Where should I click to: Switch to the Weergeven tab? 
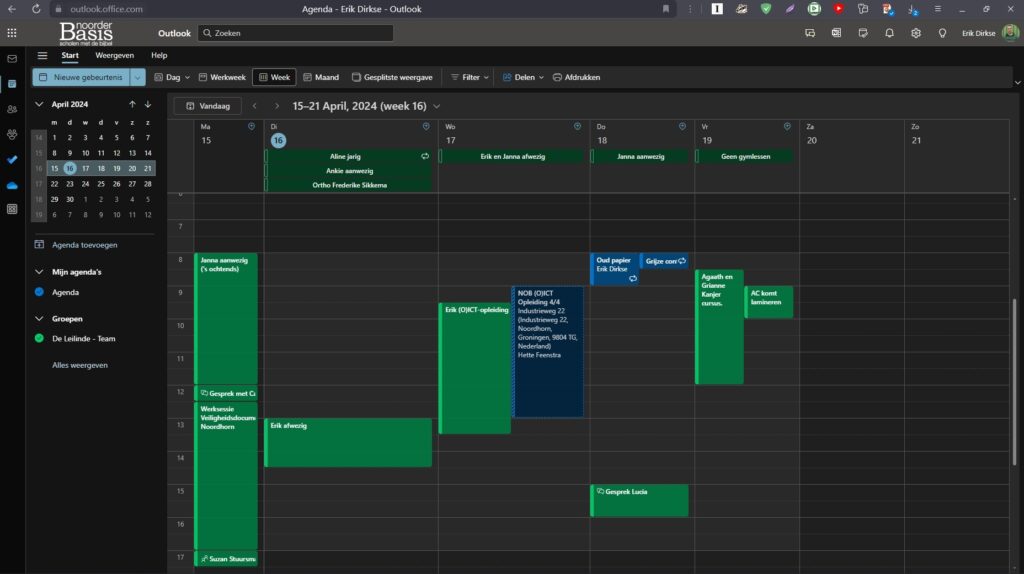115,56
